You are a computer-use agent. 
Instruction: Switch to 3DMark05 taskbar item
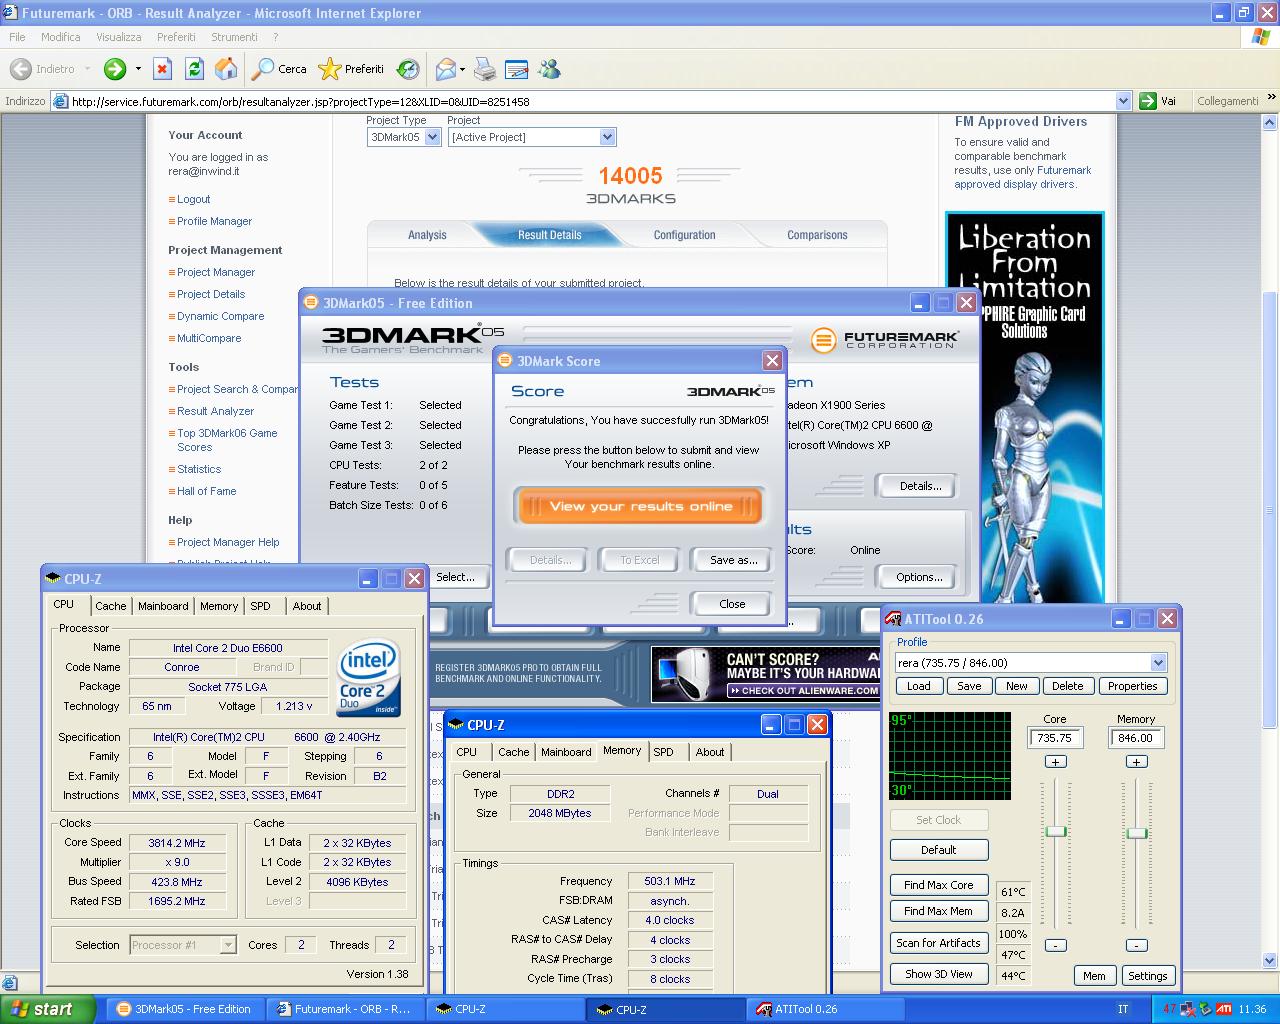[184, 1009]
